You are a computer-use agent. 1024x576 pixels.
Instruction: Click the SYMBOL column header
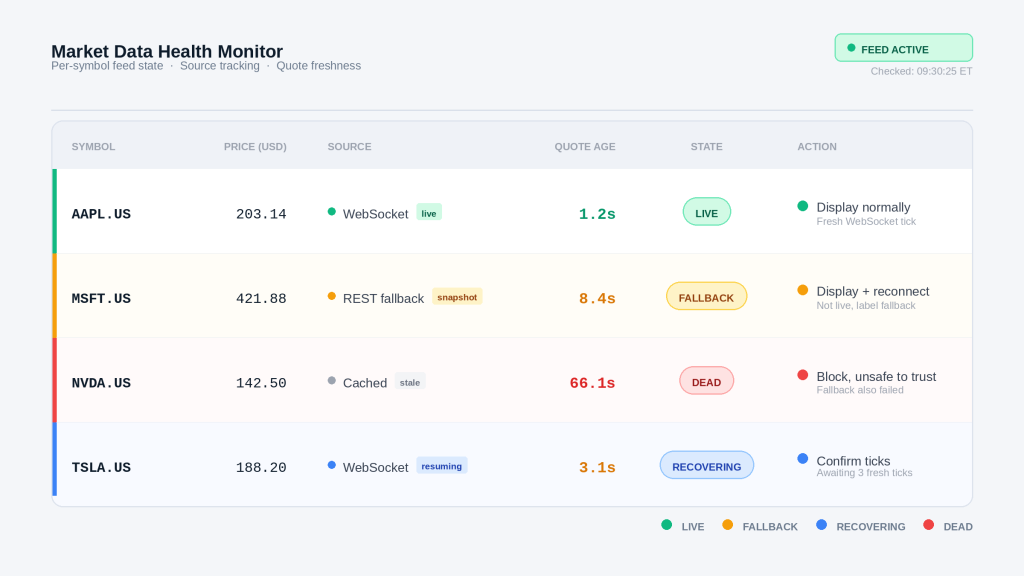click(93, 147)
